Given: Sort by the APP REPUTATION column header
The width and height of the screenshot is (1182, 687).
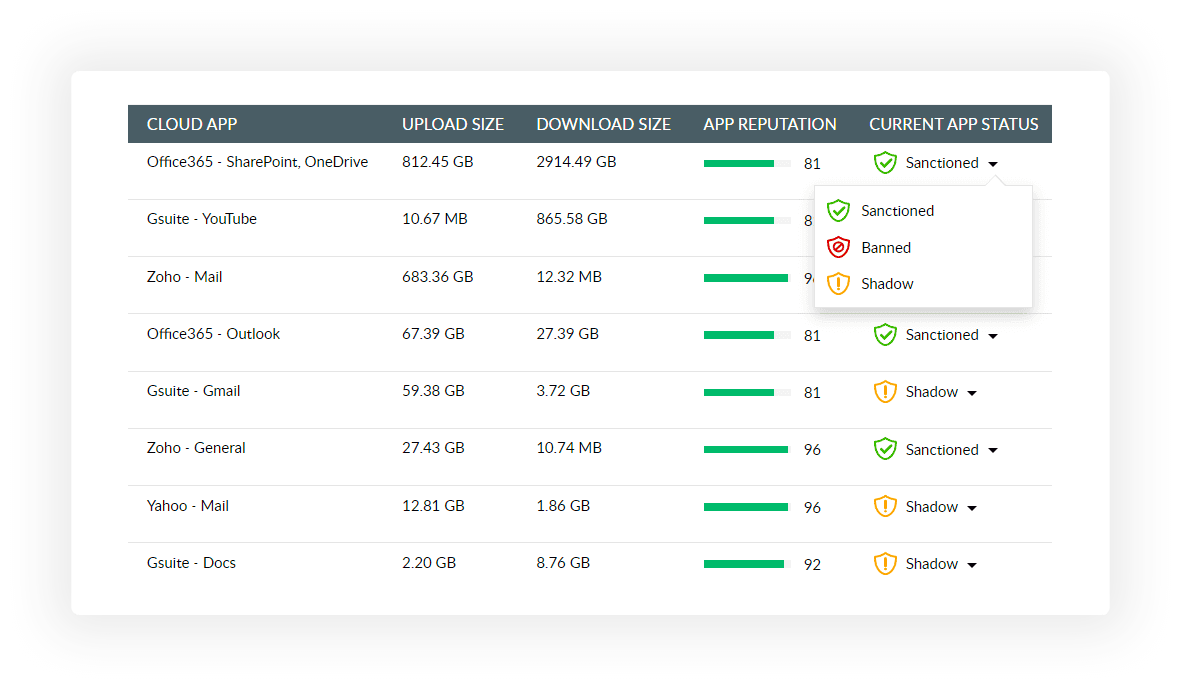Looking at the screenshot, I should [770, 124].
